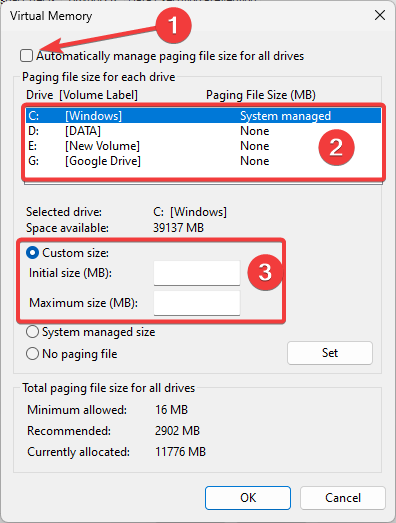Dismiss dialog with Cancel button
Image resolution: width=396 pixels, height=523 pixels.
coord(343,498)
